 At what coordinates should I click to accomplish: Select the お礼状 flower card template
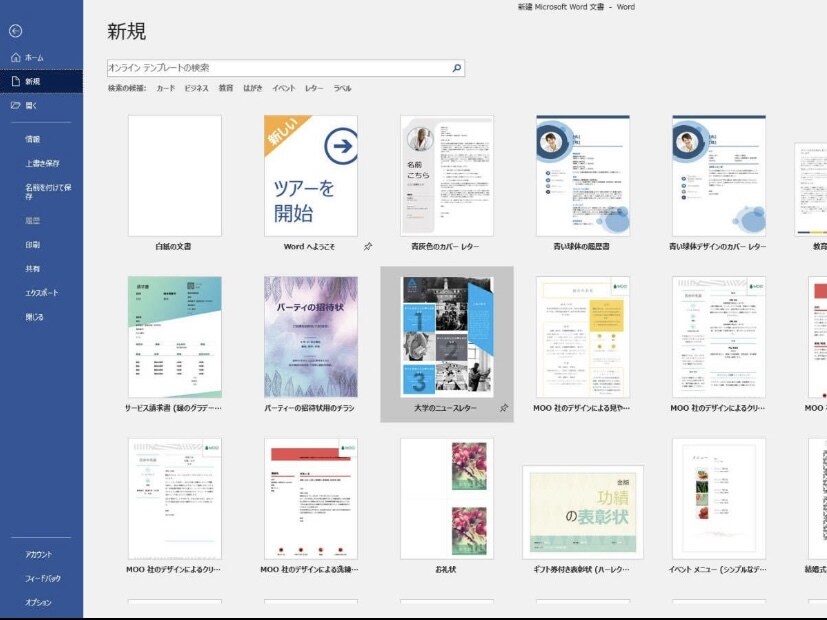[x=447, y=498]
